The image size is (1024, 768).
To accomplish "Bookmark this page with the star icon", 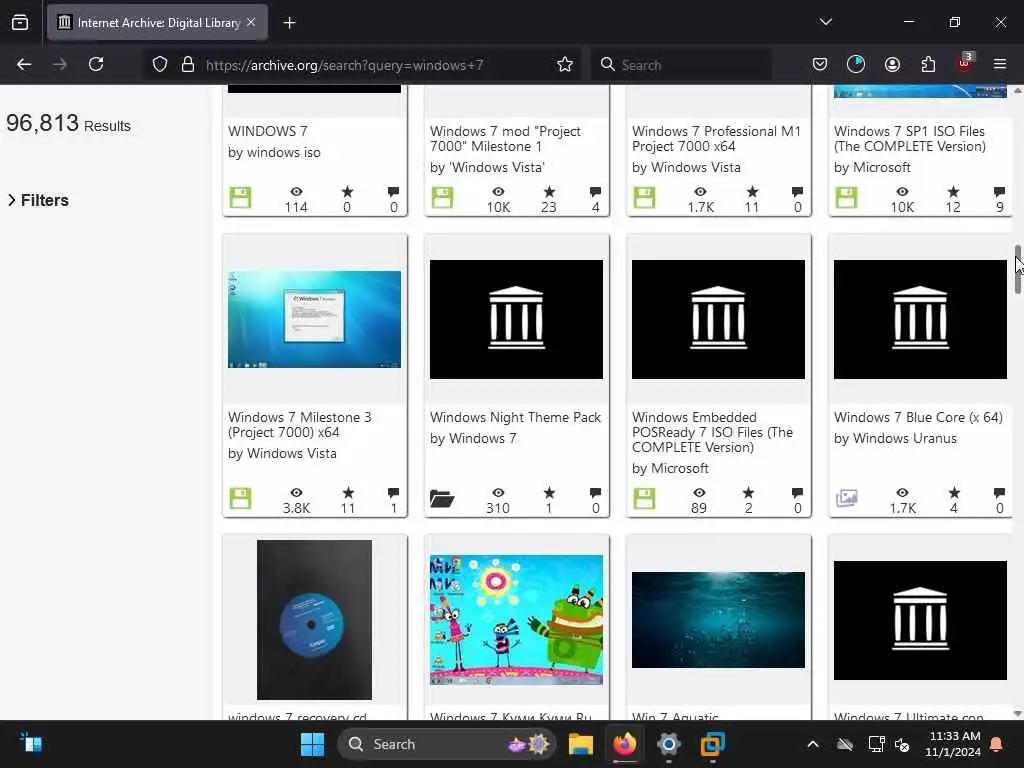I will [x=565, y=65].
